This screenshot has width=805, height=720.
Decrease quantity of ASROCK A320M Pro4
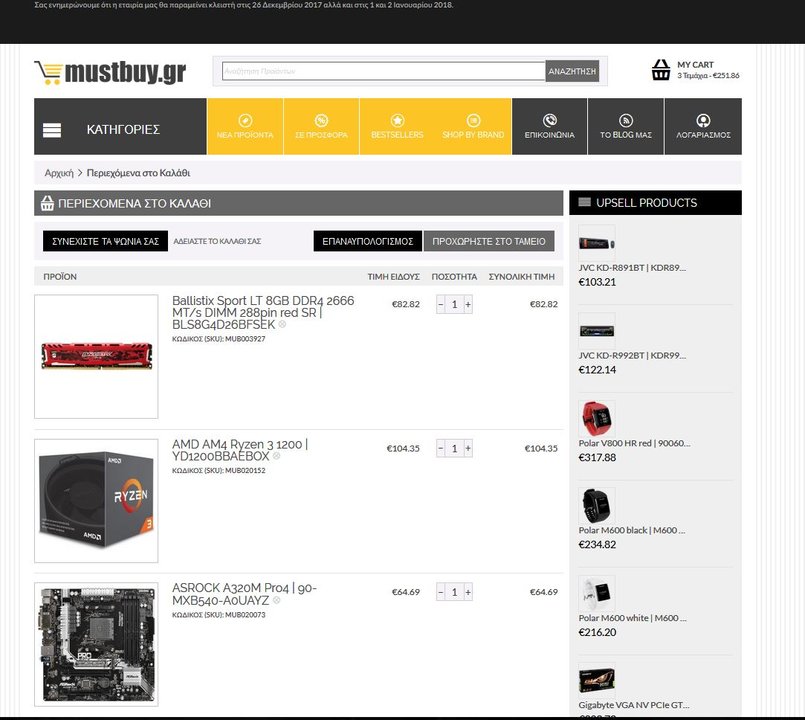pos(440,592)
